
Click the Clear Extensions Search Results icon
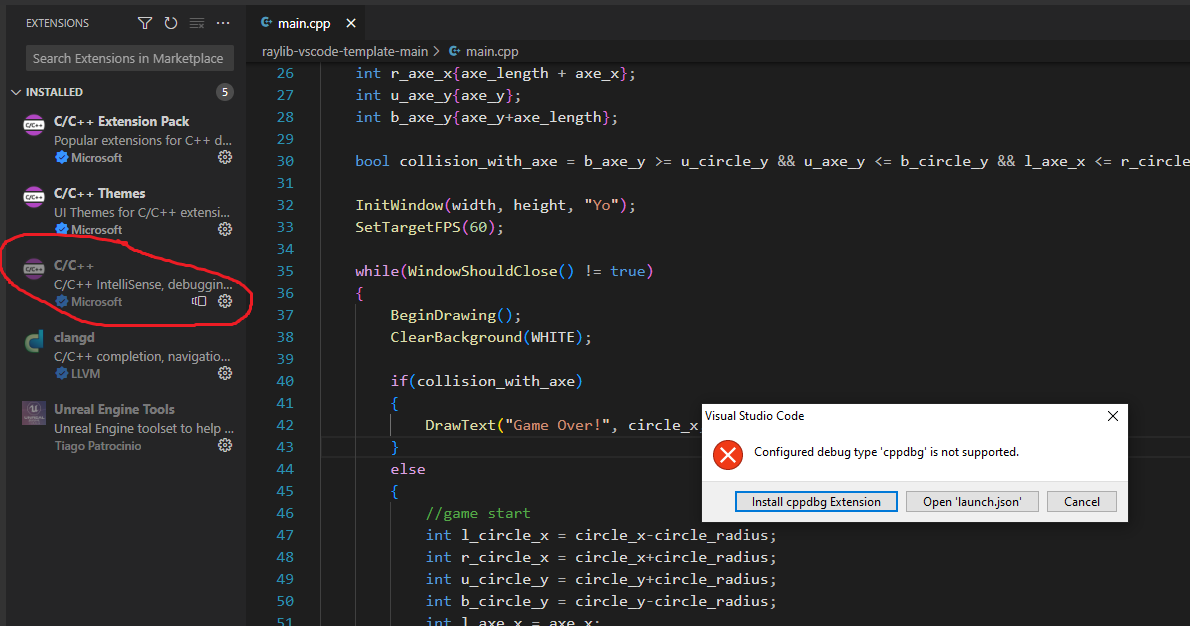(x=196, y=22)
